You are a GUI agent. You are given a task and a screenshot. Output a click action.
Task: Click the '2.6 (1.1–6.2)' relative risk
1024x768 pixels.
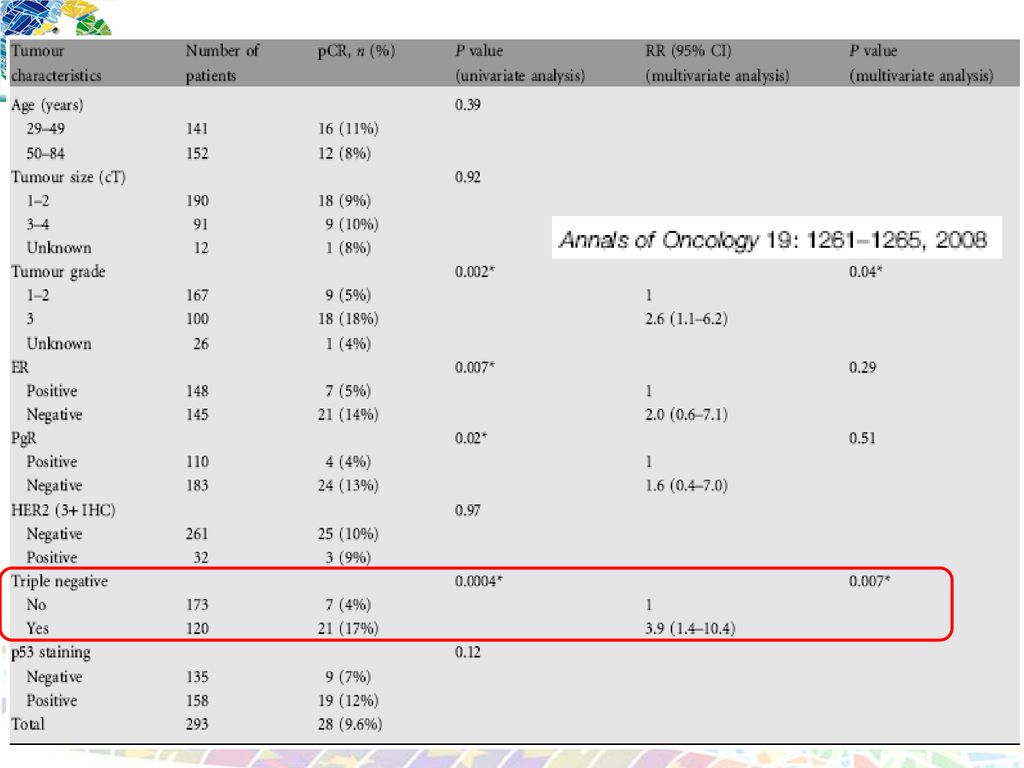pos(686,319)
